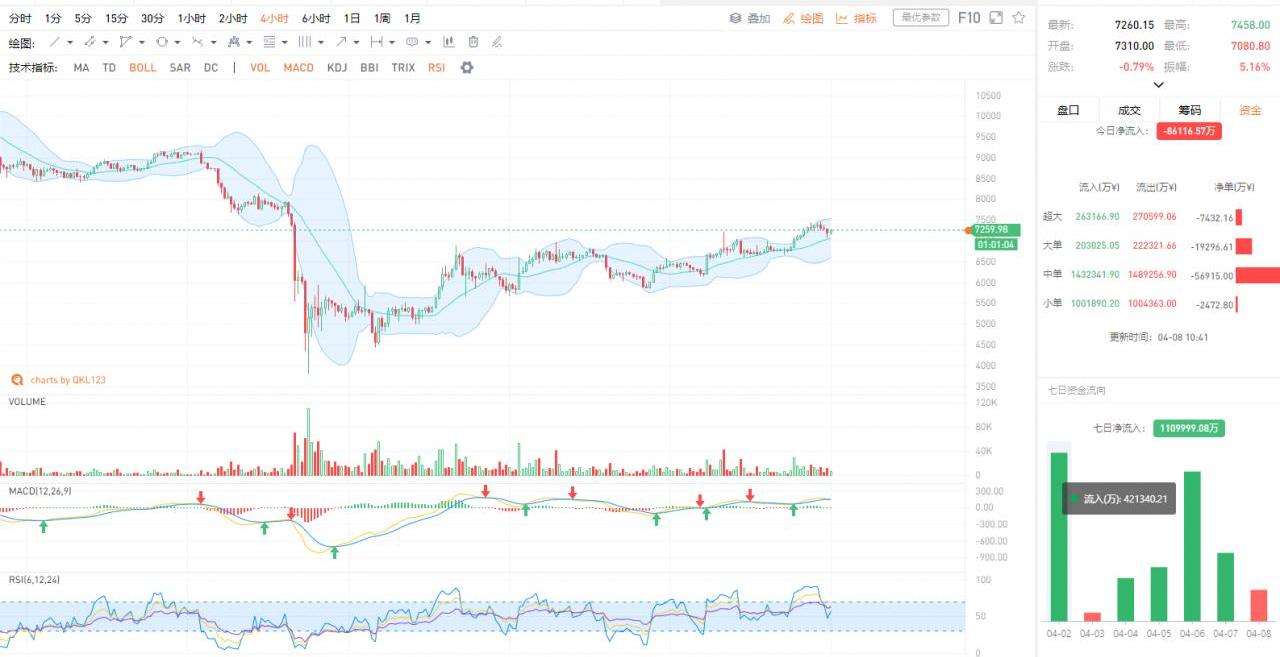Open dropdown arrow beside the line tool
The height and width of the screenshot is (657, 1280).
[x=71, y=42]
